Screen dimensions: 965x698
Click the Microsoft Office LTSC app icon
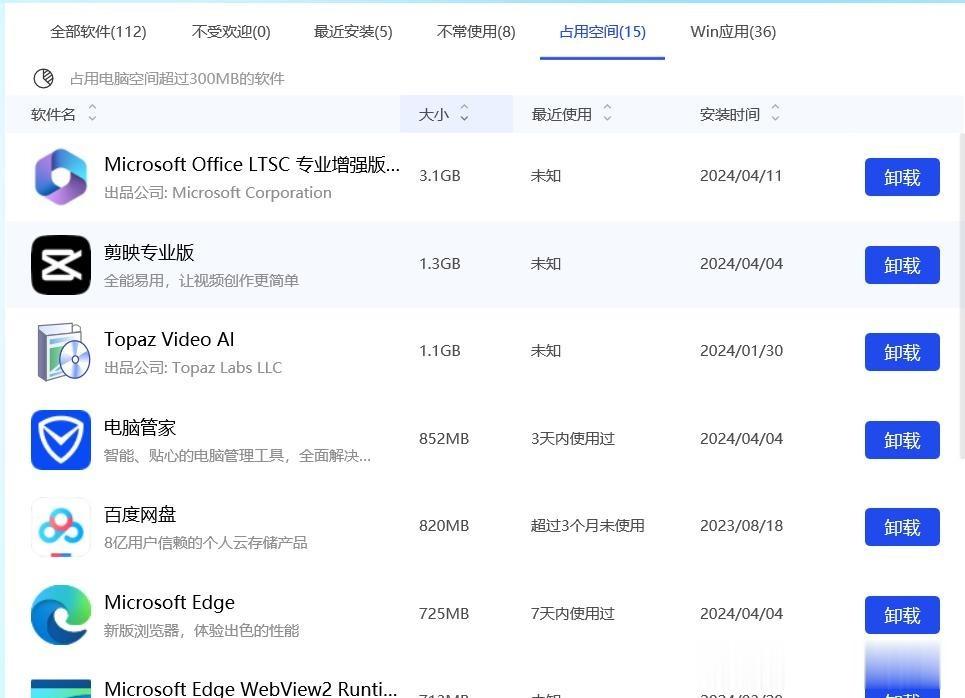(61, 177)
